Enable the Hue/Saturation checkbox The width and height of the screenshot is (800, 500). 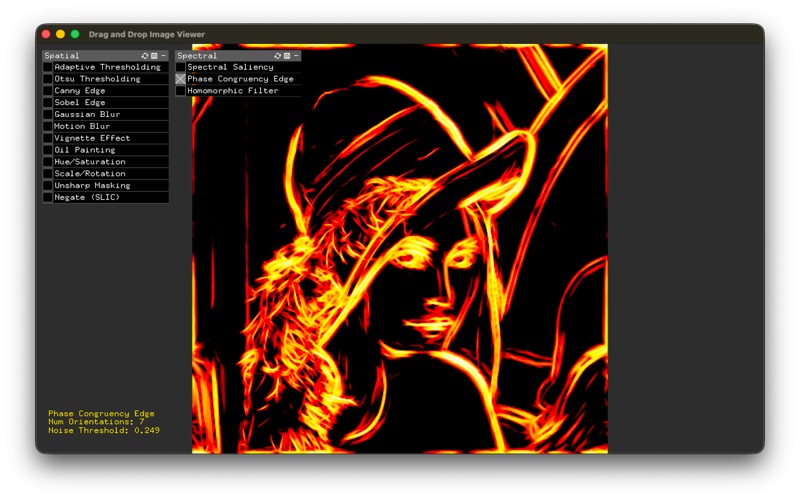click(x=48, y=162)
